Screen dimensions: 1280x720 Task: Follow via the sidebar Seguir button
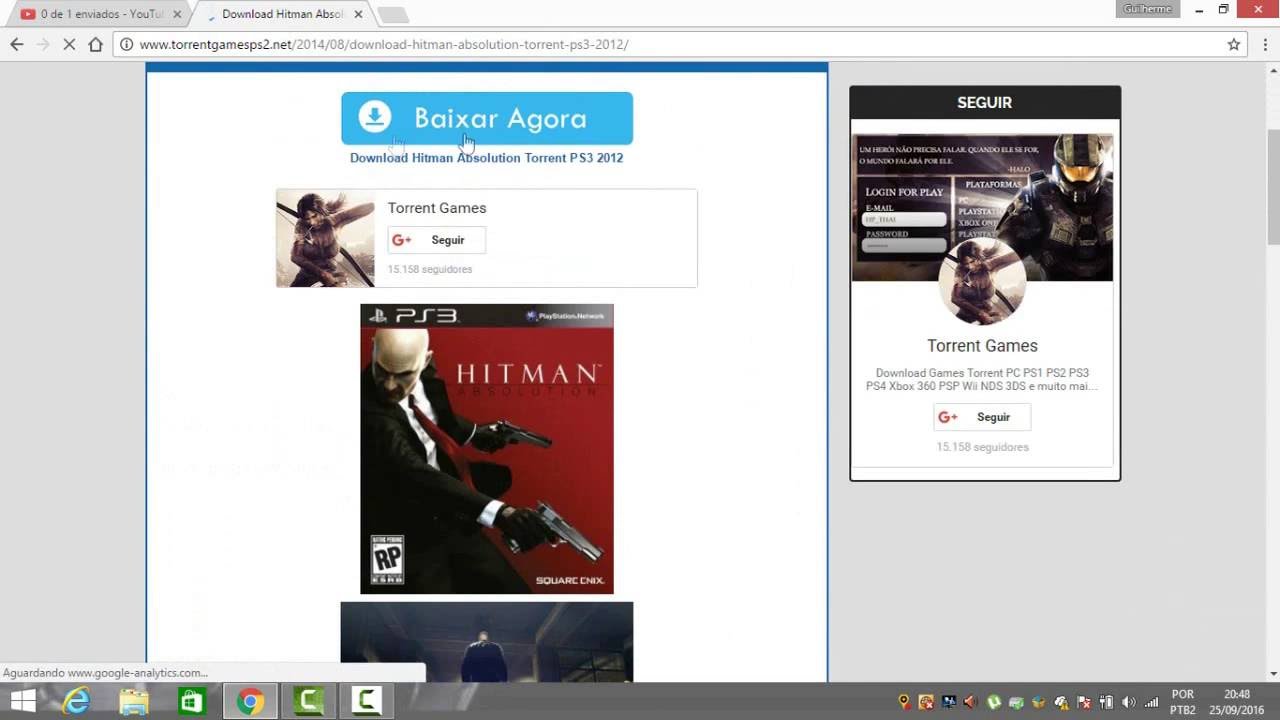pos(982,417)
